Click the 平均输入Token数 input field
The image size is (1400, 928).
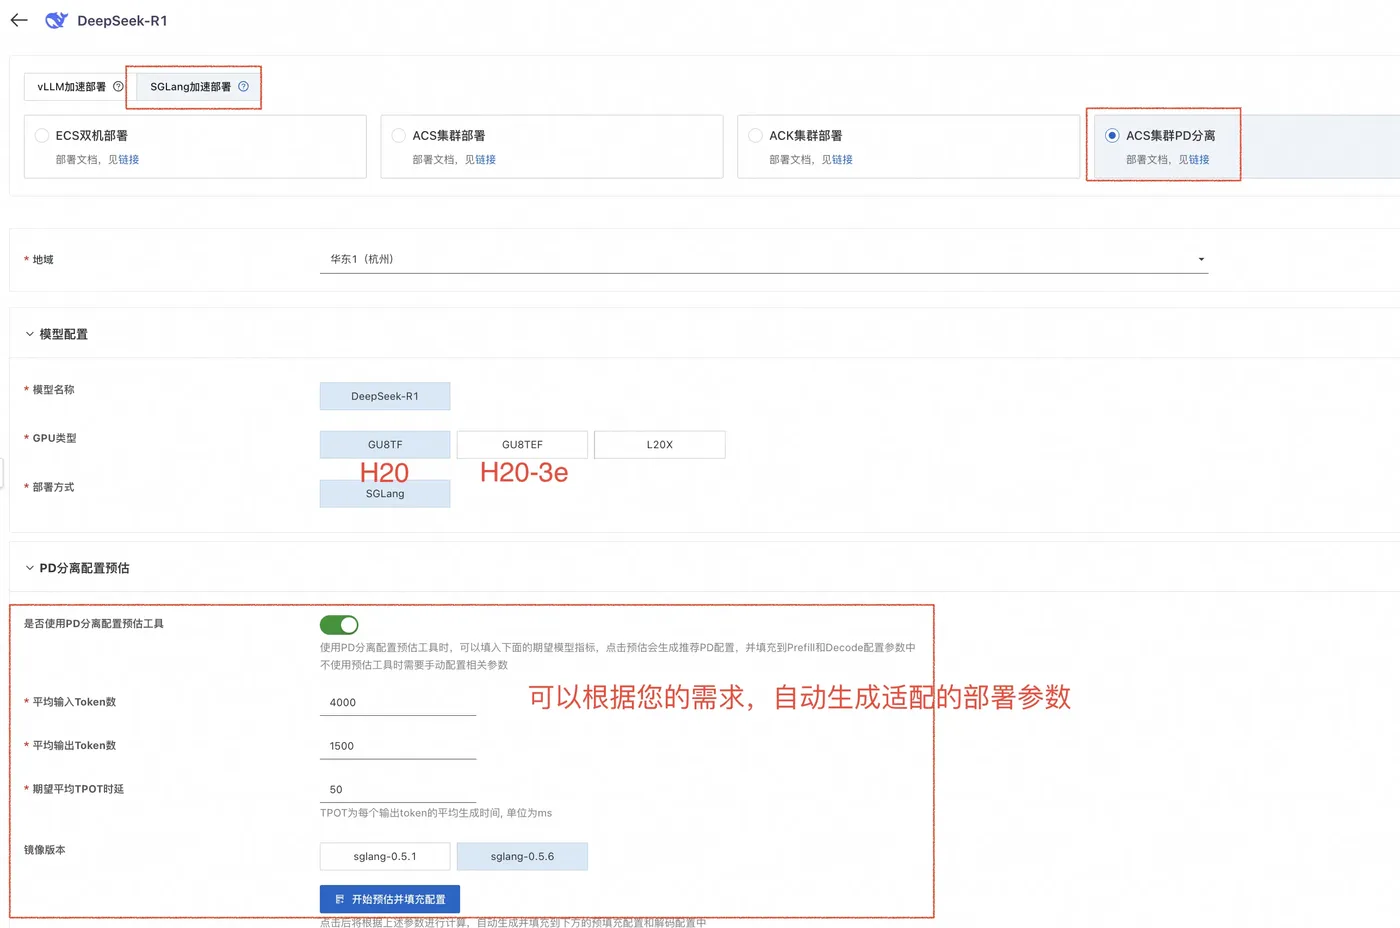click(x=398, y=702)
